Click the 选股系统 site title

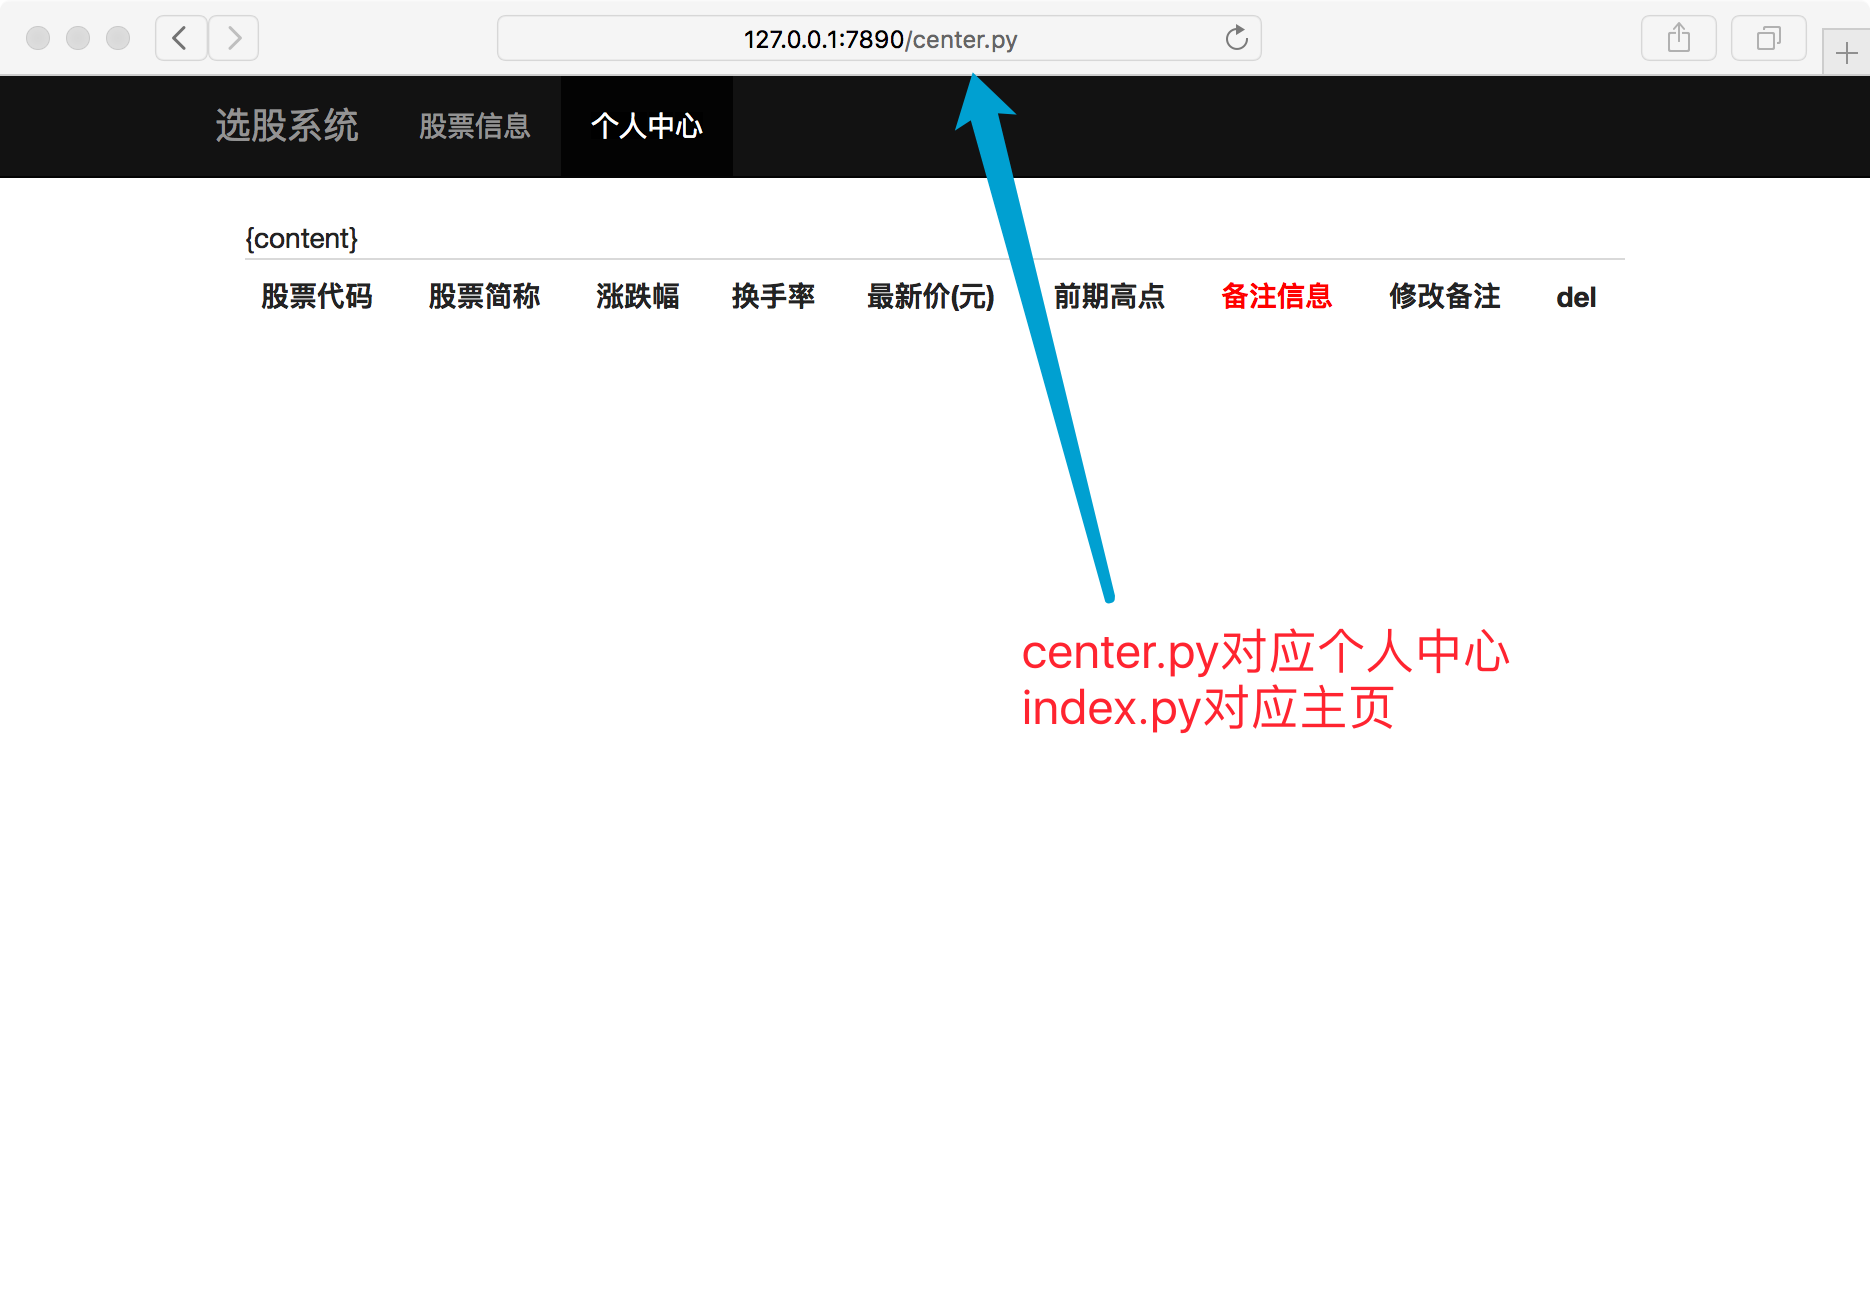[286, 126]
